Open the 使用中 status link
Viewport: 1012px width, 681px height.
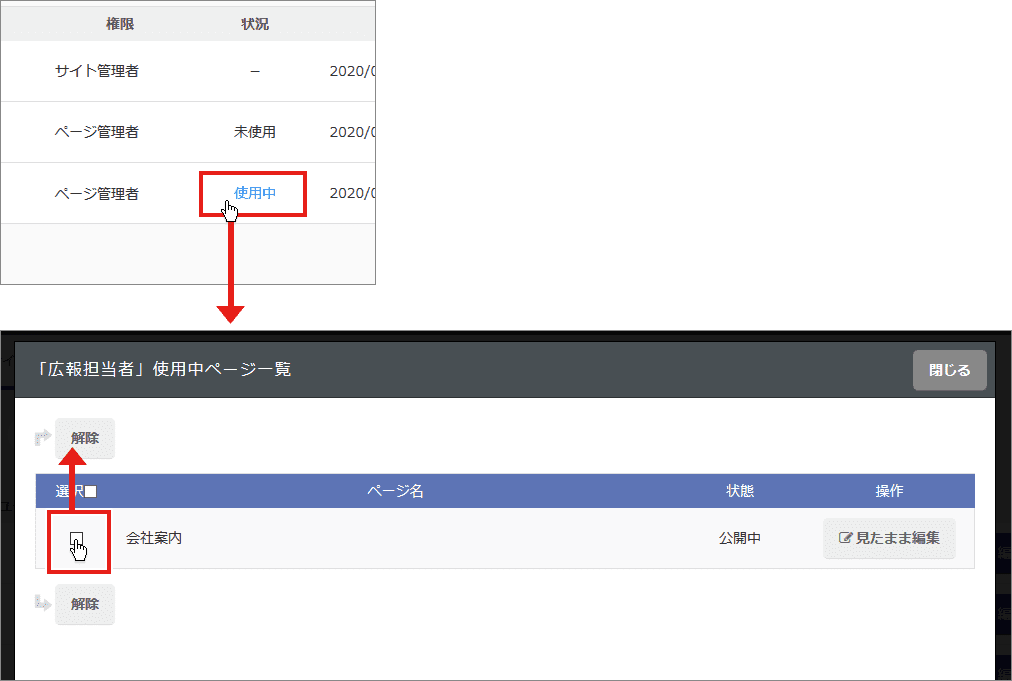pos(254,193)
